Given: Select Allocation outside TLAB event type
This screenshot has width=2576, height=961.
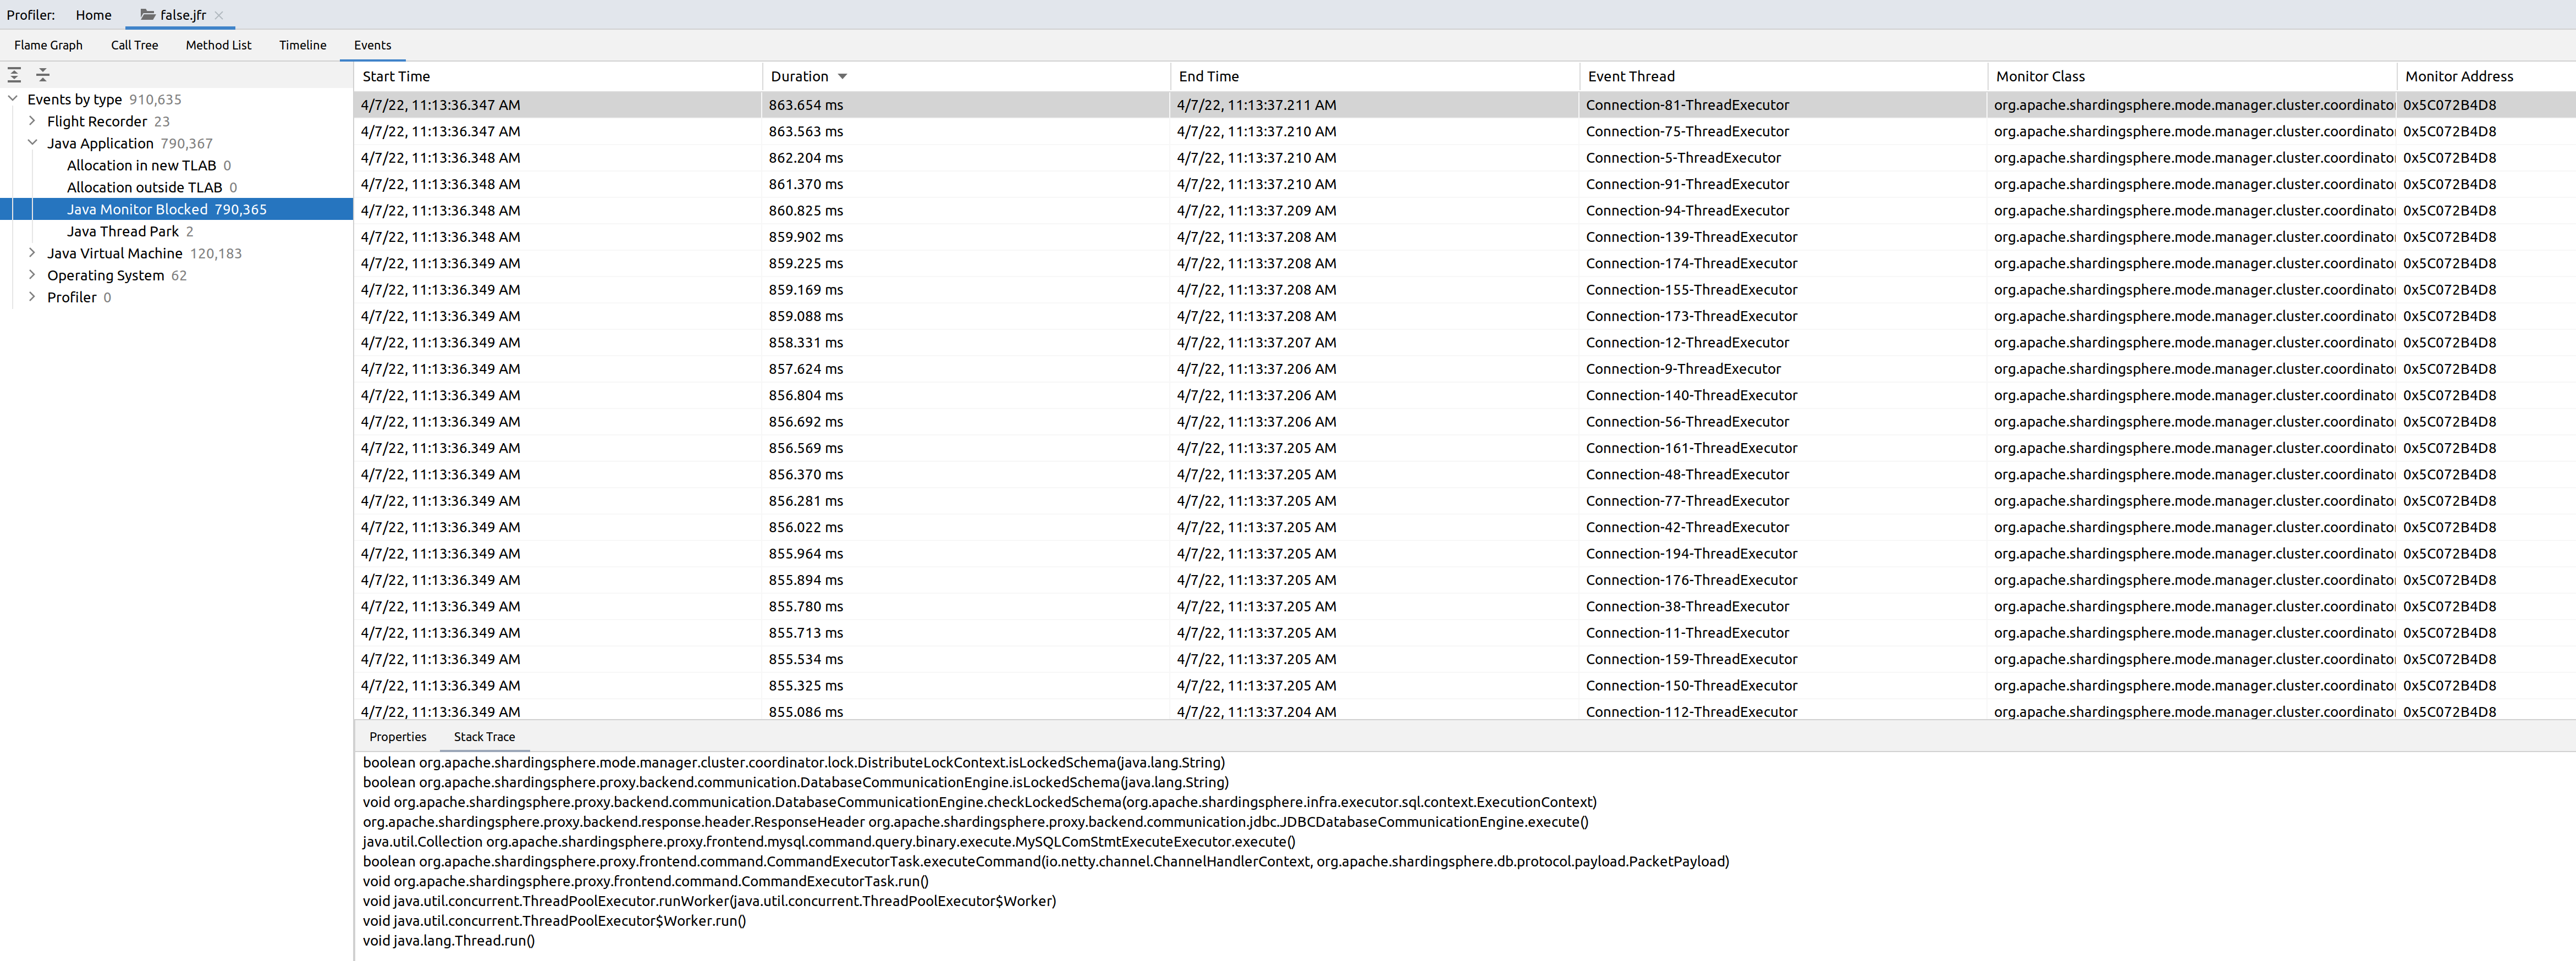Looking at the screenshot, I should point(151,187).
